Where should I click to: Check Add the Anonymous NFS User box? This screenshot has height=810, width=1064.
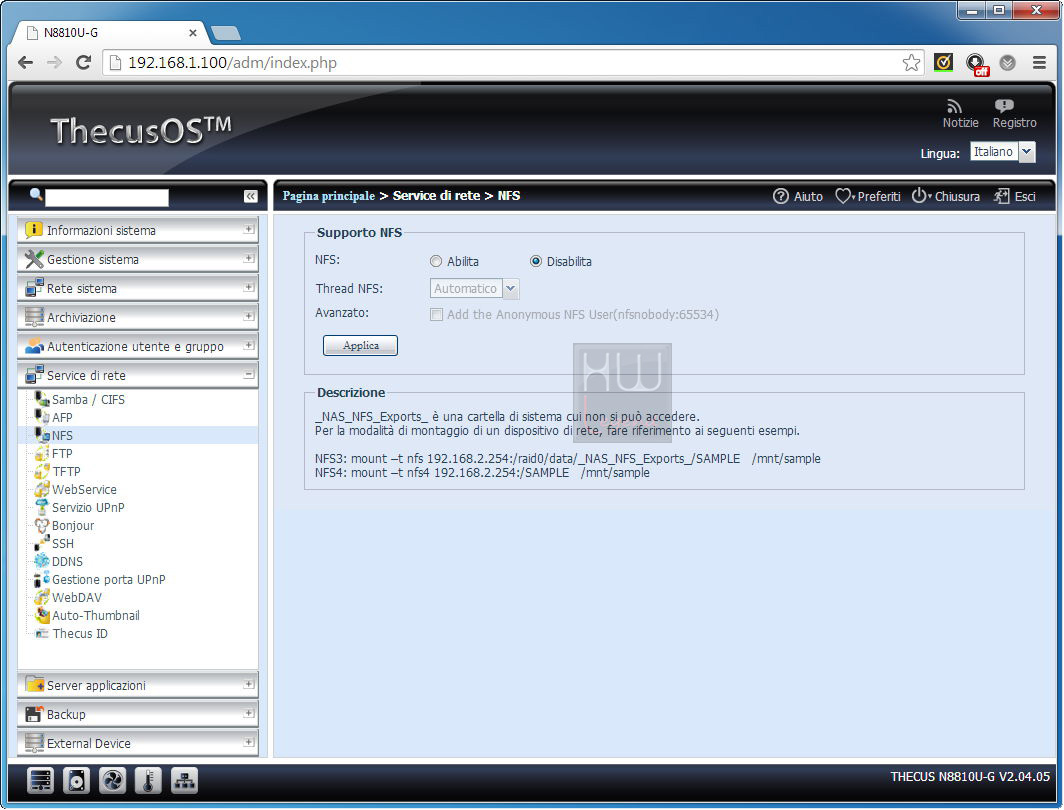click(x=436, y=315)
